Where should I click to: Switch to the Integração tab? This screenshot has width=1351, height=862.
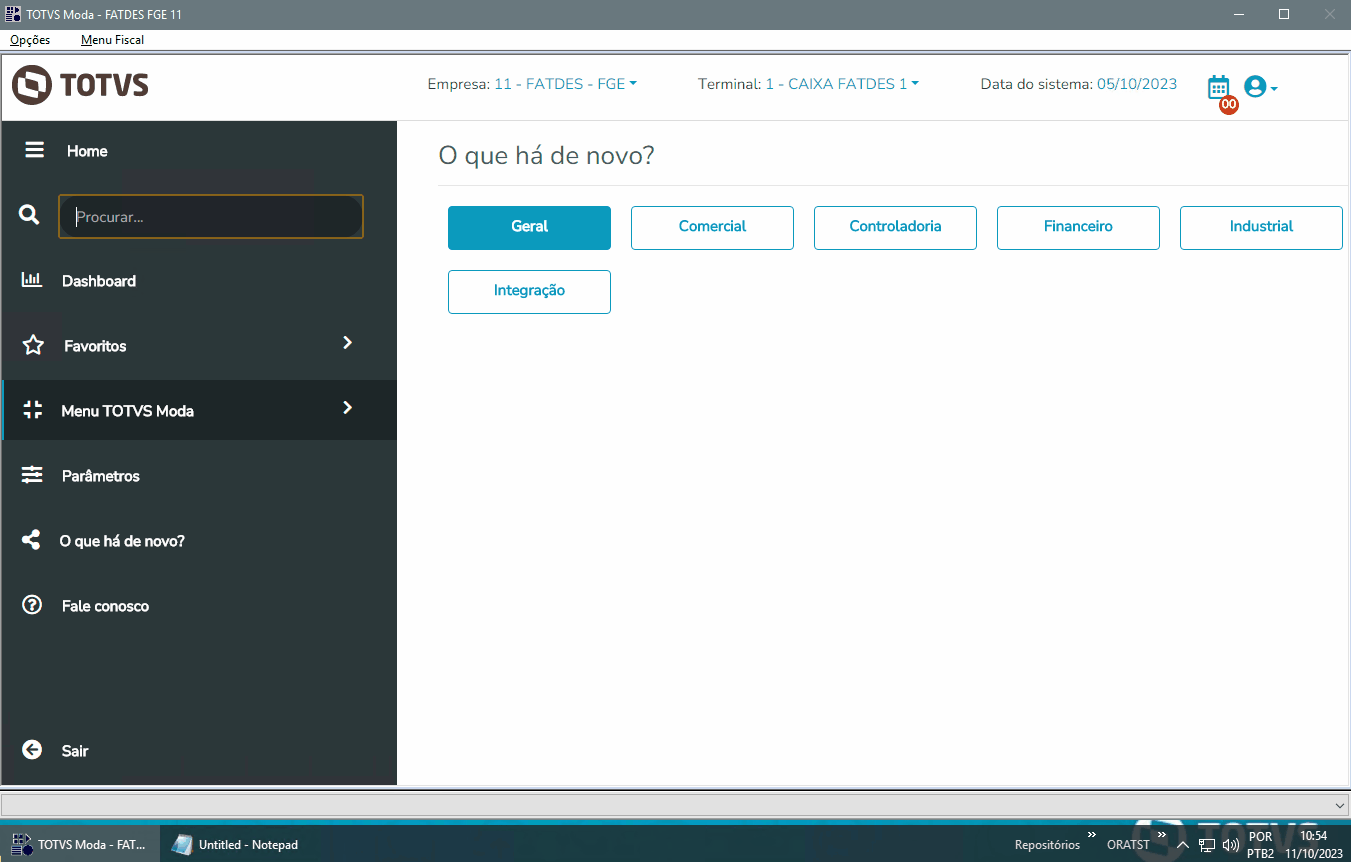point(529,291)
